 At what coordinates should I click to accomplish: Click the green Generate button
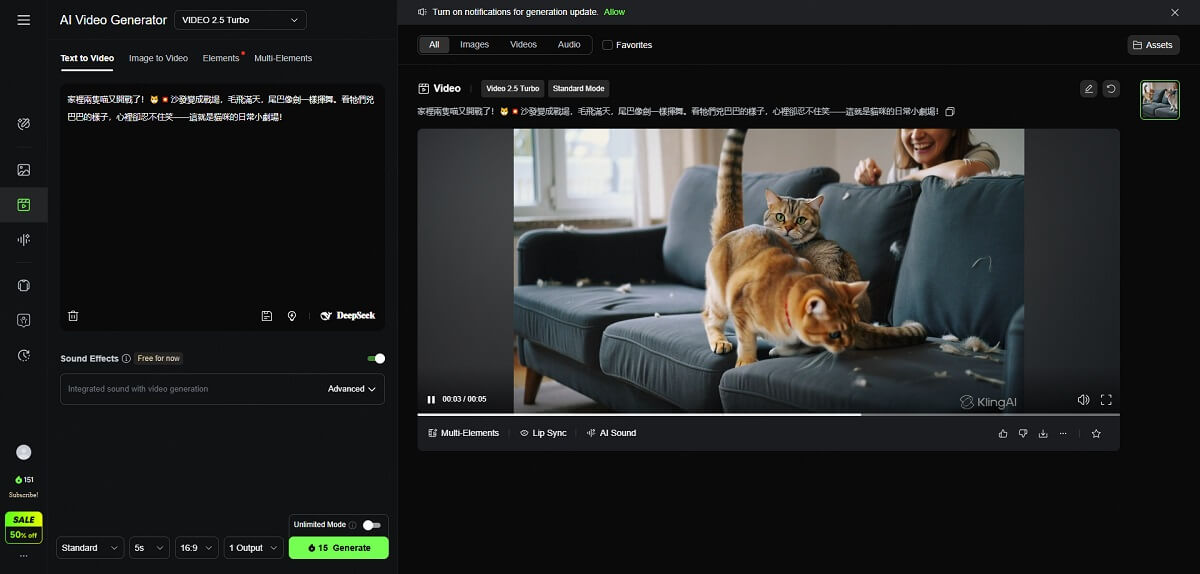coord(338,548)
